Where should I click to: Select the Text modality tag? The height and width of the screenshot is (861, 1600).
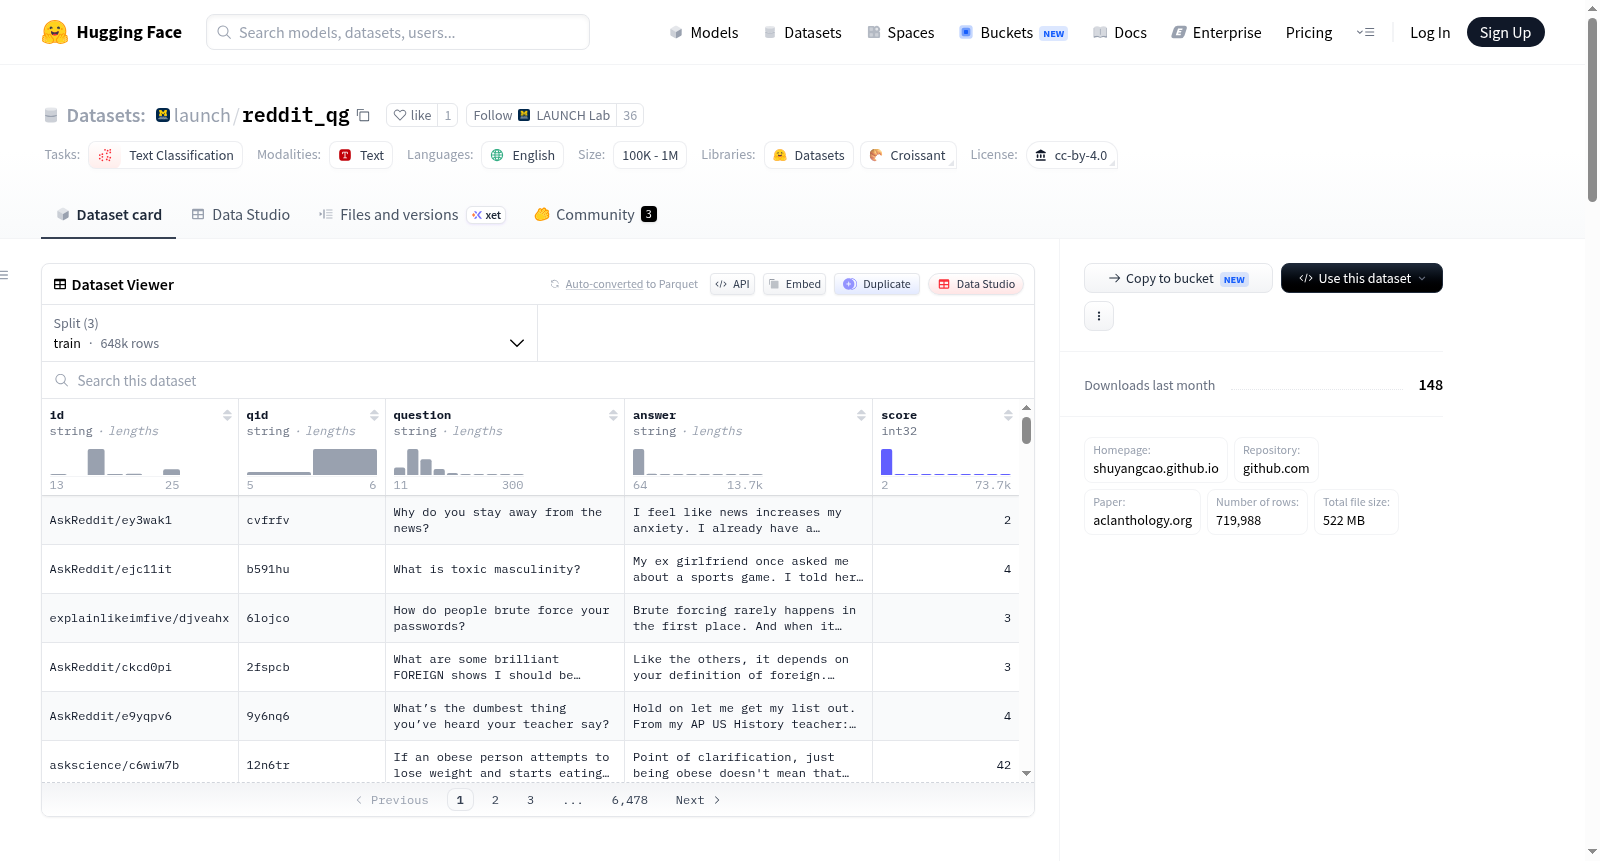(x=361, y=155)
